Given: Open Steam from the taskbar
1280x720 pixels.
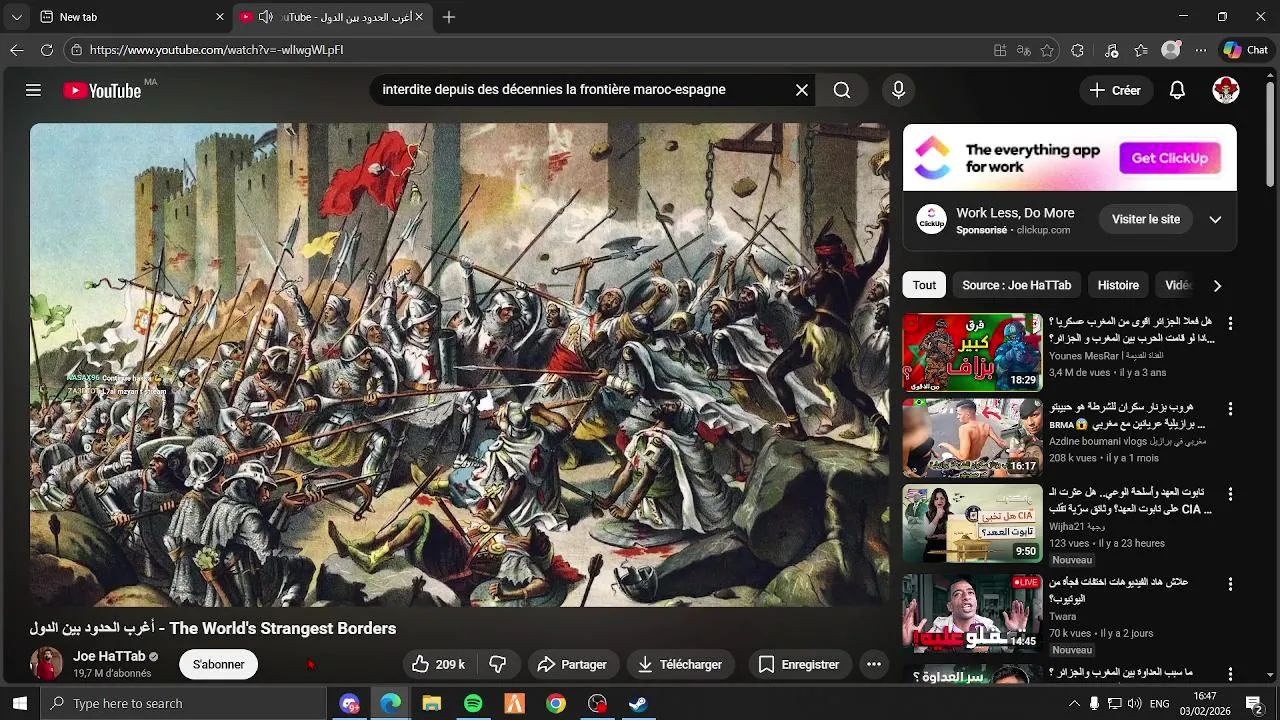Looking at the screenshot, I should 638,704.
